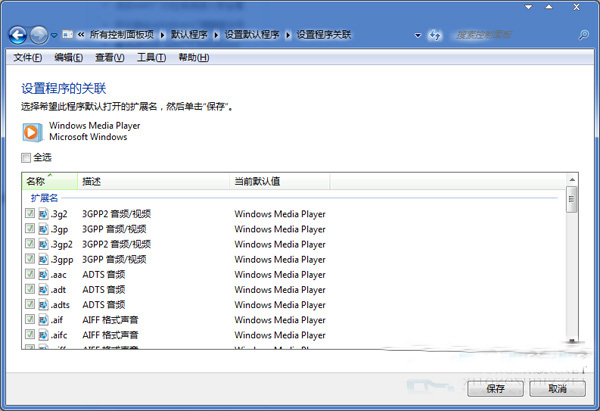The width and height of the screenshot is (600, 411).
Task: Open the address bar history dropdown arrow
Action: pos(418,36)
